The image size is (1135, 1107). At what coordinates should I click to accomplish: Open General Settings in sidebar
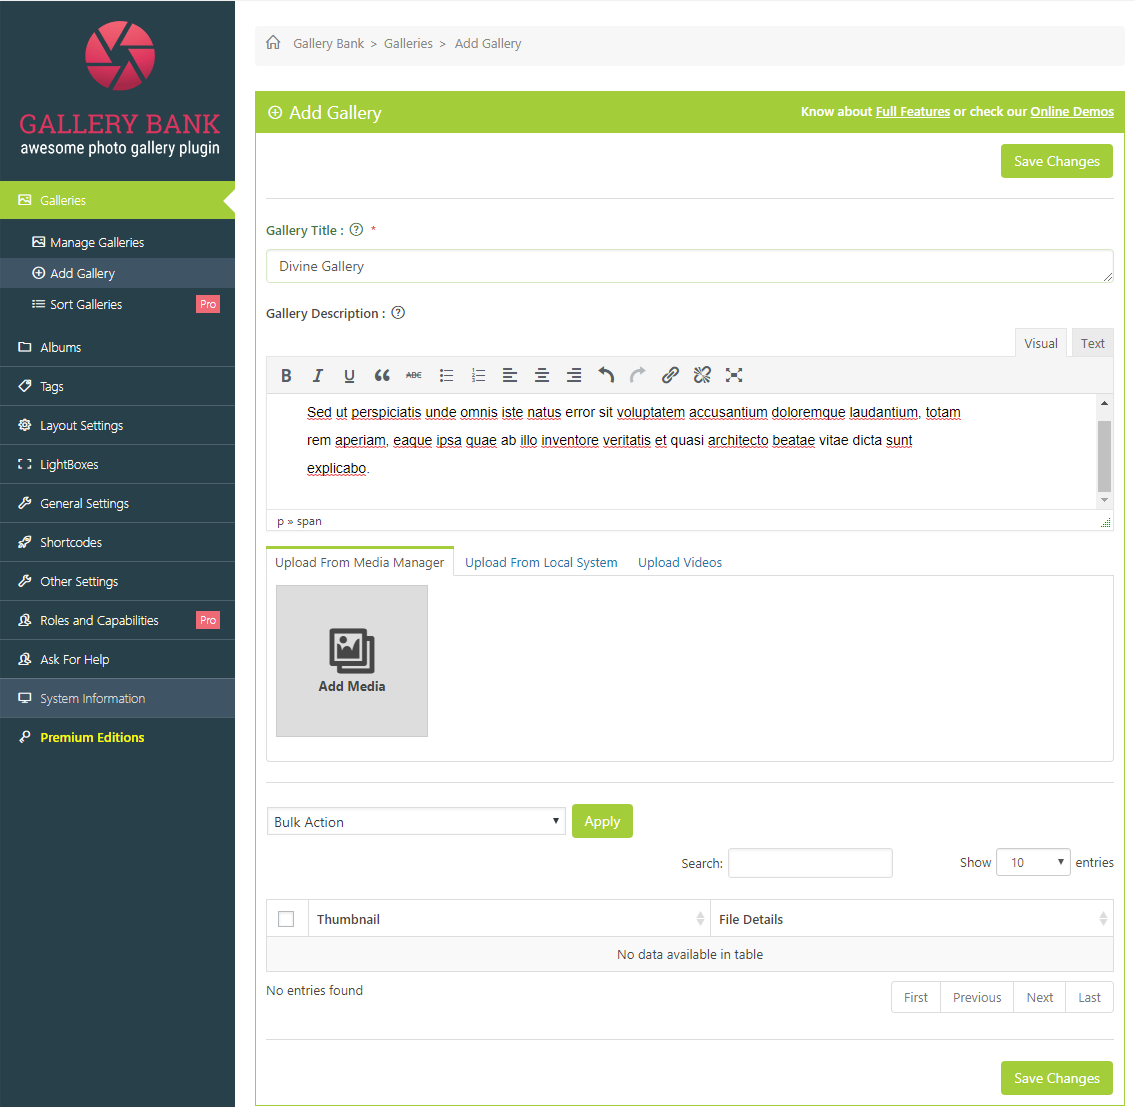point(117,503)
